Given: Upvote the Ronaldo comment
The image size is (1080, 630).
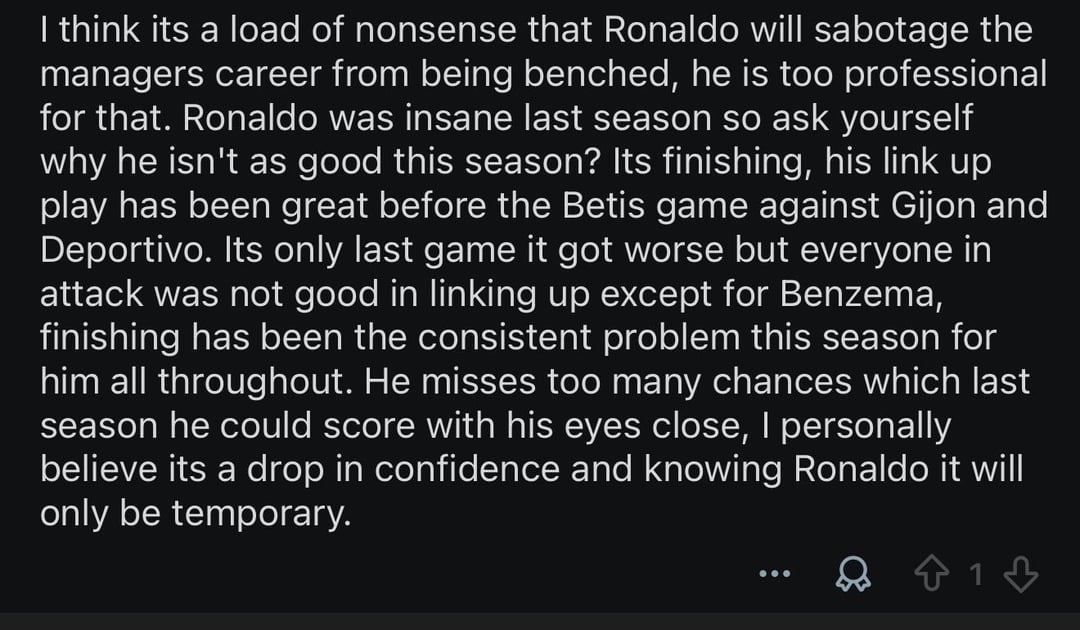Looking at the screenshot, I should [931, 574].
